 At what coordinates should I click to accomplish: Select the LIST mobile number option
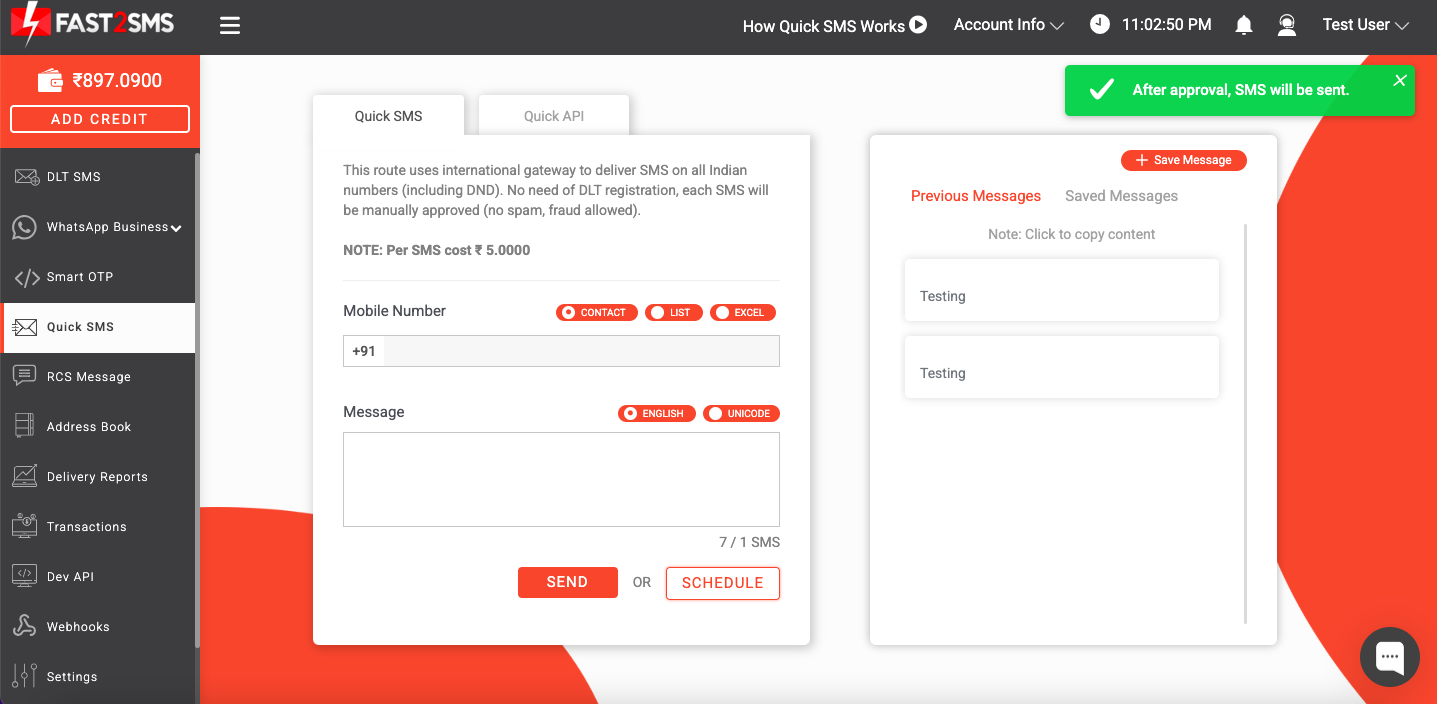674,313
